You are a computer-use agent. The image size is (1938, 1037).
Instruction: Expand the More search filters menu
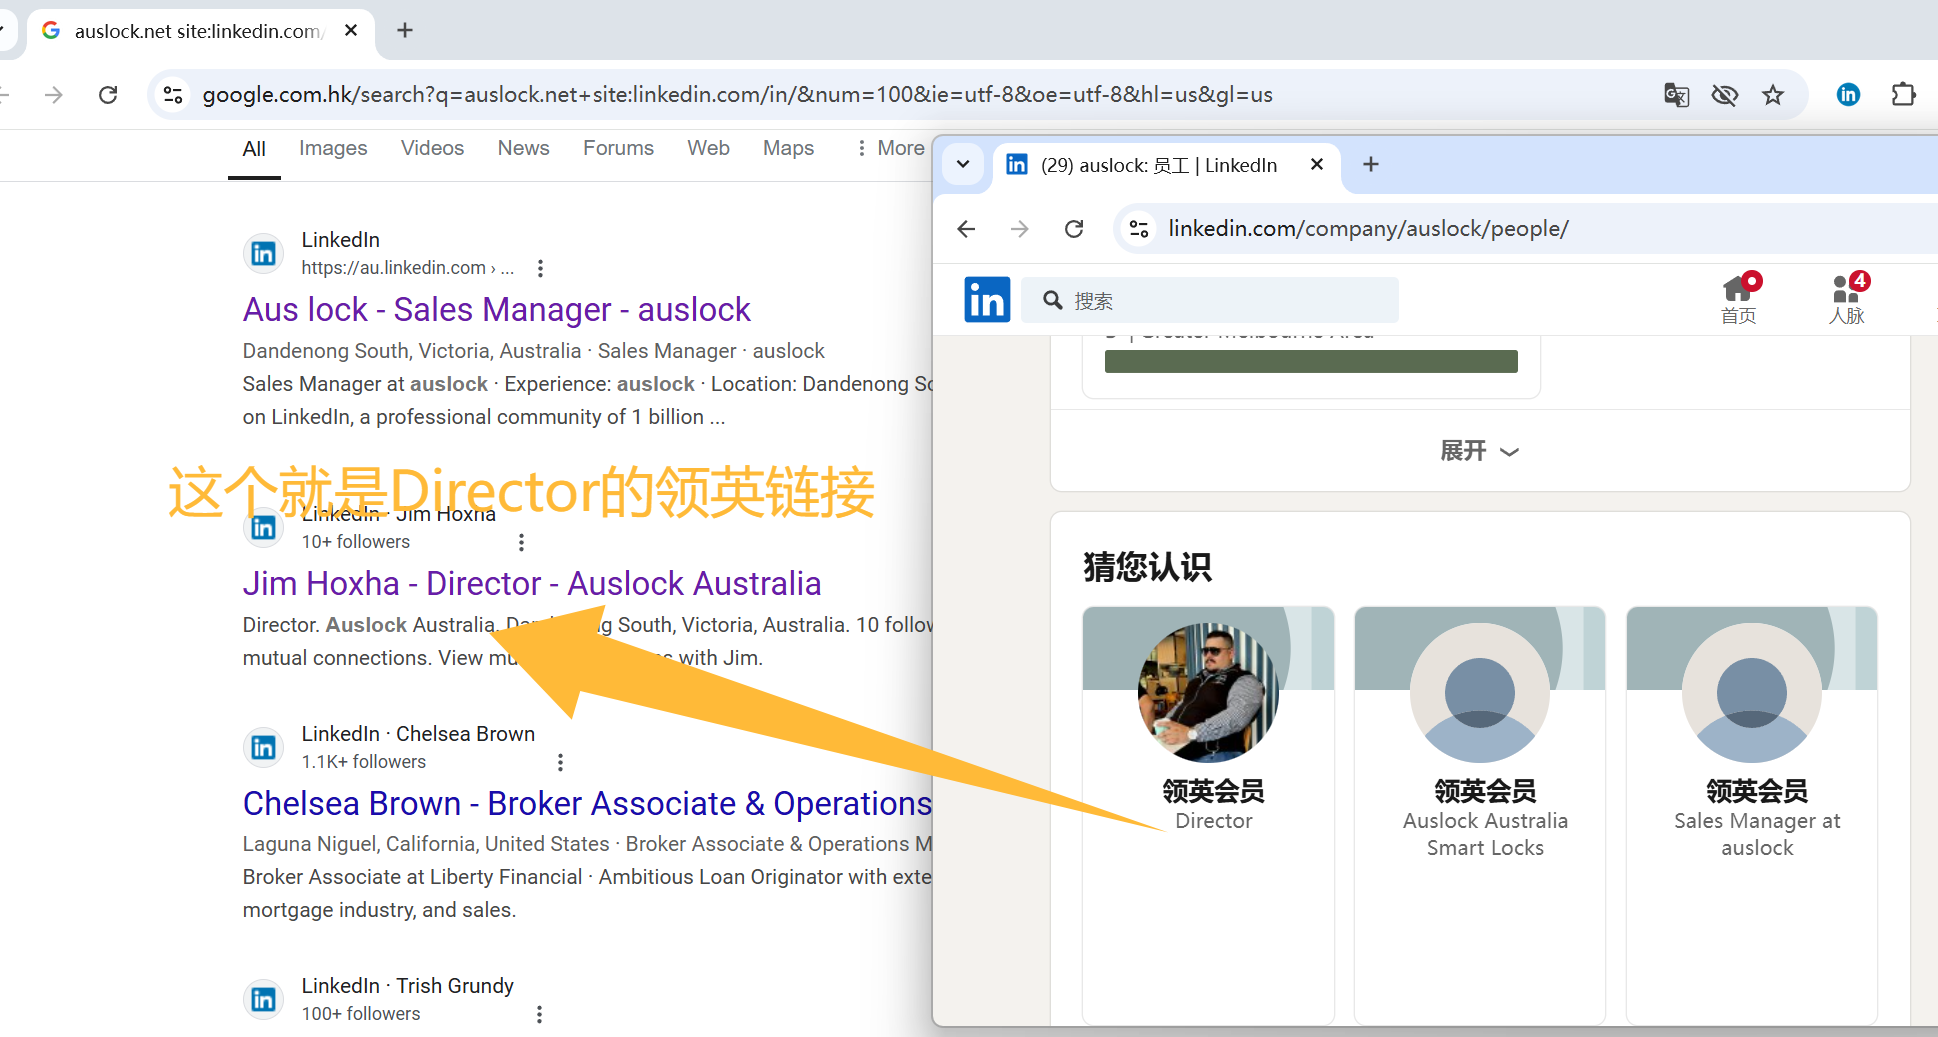890,148
